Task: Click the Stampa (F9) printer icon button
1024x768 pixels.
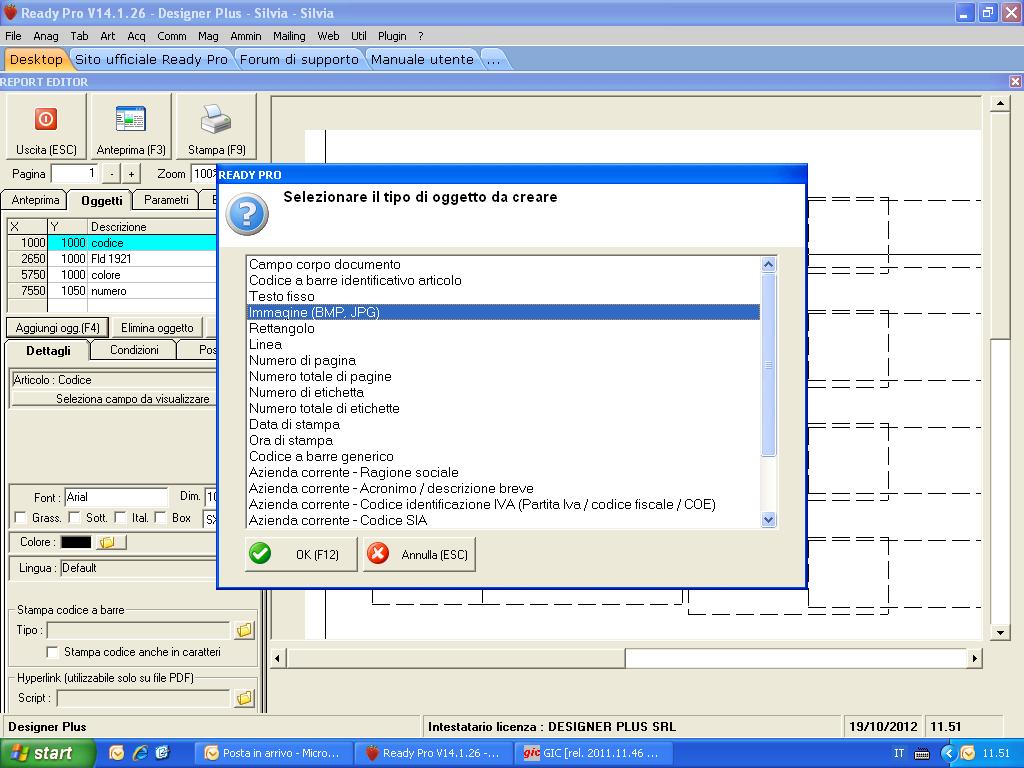Action: coord(216,126)
